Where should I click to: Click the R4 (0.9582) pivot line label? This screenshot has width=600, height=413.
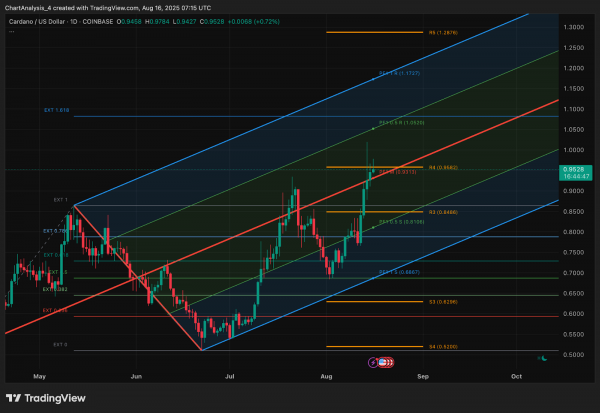pyautogui.click(x=443, y=168)
